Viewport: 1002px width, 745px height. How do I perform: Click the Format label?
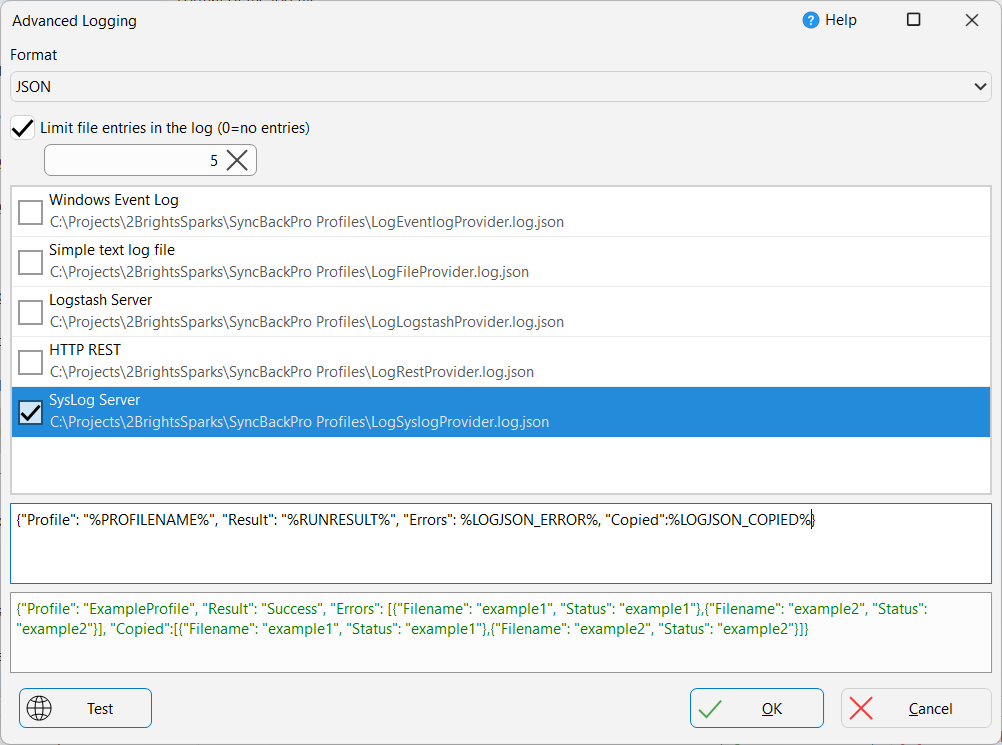(33, 55)
